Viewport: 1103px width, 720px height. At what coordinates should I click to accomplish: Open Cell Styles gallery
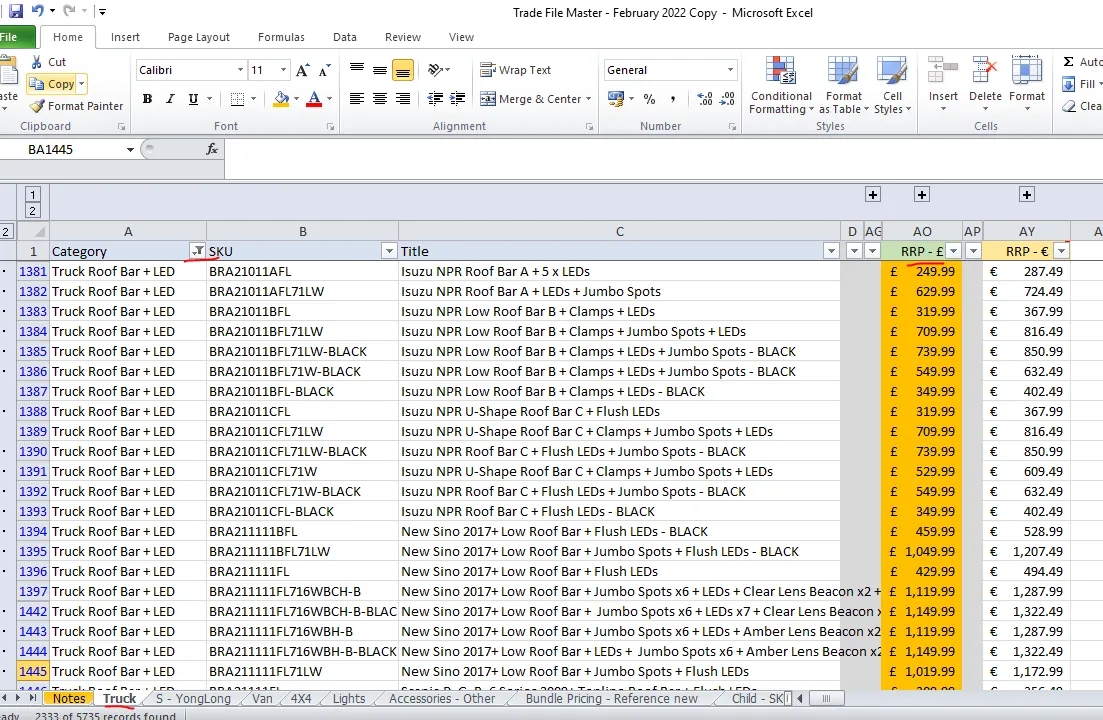(x=892, y=85)
